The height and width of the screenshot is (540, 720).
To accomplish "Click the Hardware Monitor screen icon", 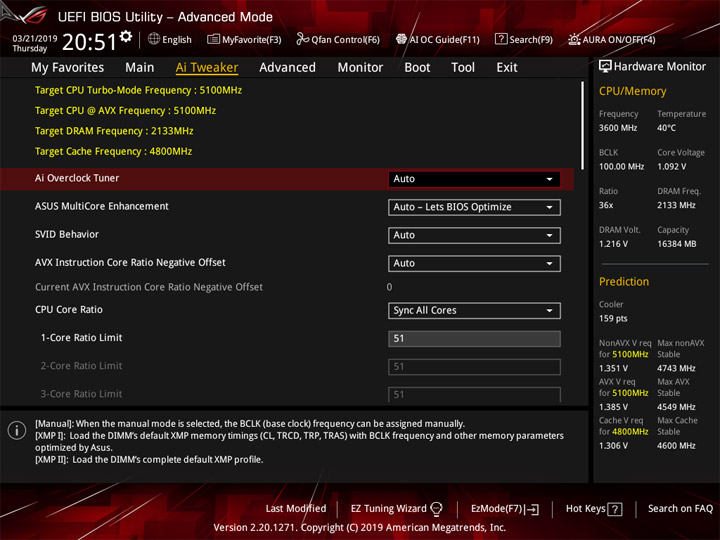I will (605, 67).
